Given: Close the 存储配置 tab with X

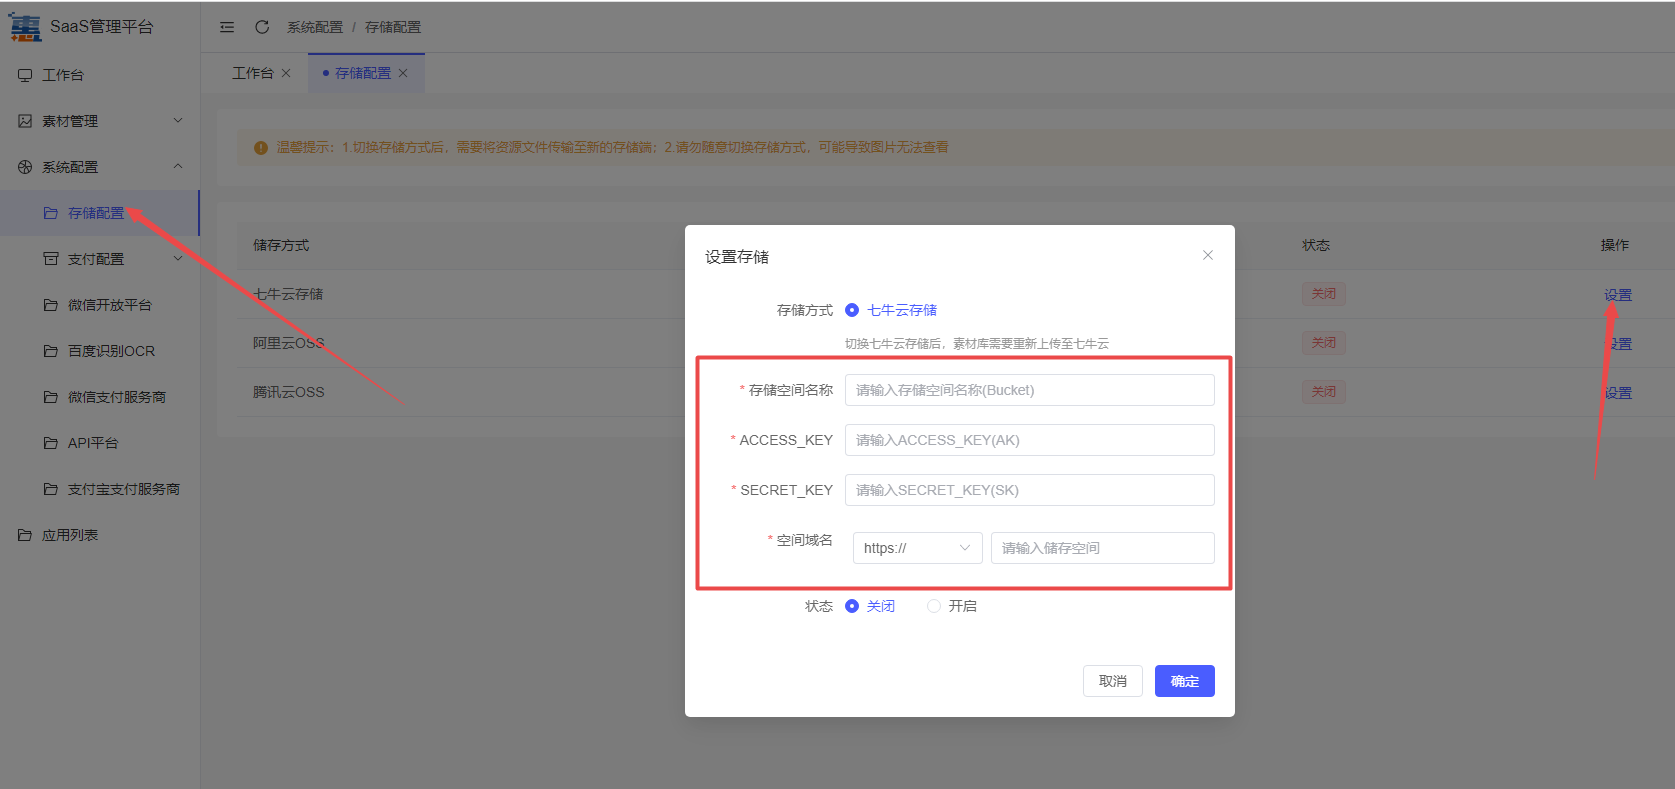Looking at the screenshot, I should pyautogui.click(x=403, y=73).
